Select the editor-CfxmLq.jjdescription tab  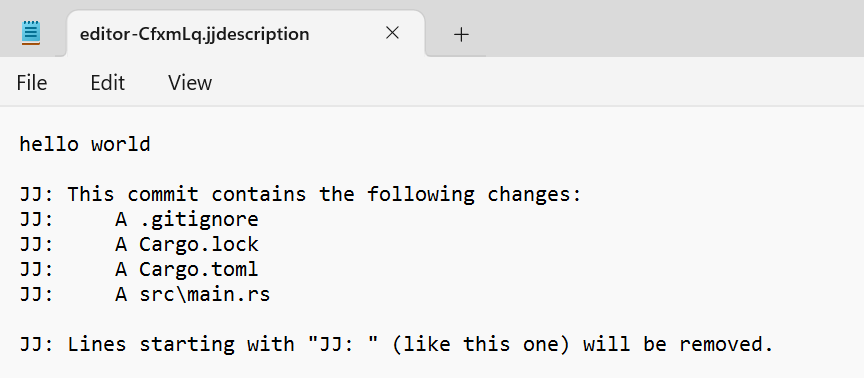pyautogui.click(x=245, y=34)
